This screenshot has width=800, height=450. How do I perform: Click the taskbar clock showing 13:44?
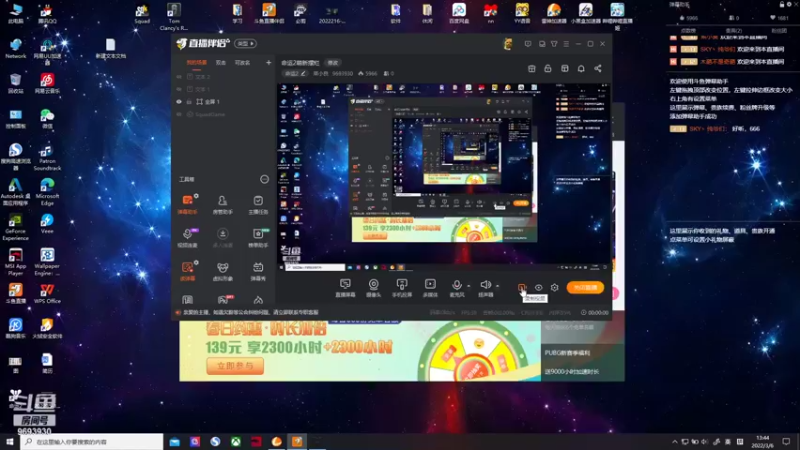click(x=763, y=441)
